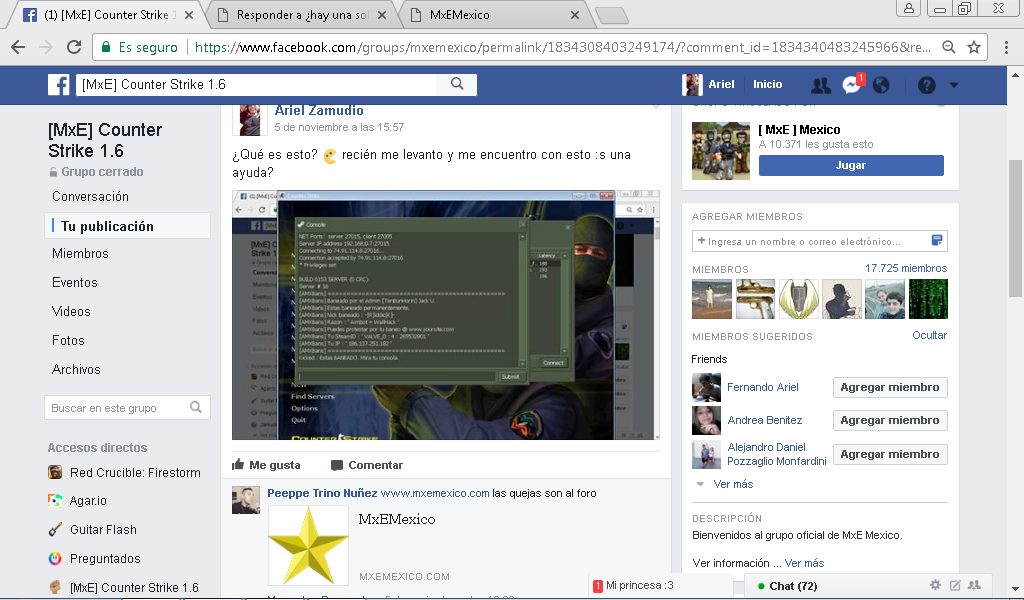The width and height of the screenshot is (1024, 600).
Task: Open a new browser tab
Action: point(612,16)
